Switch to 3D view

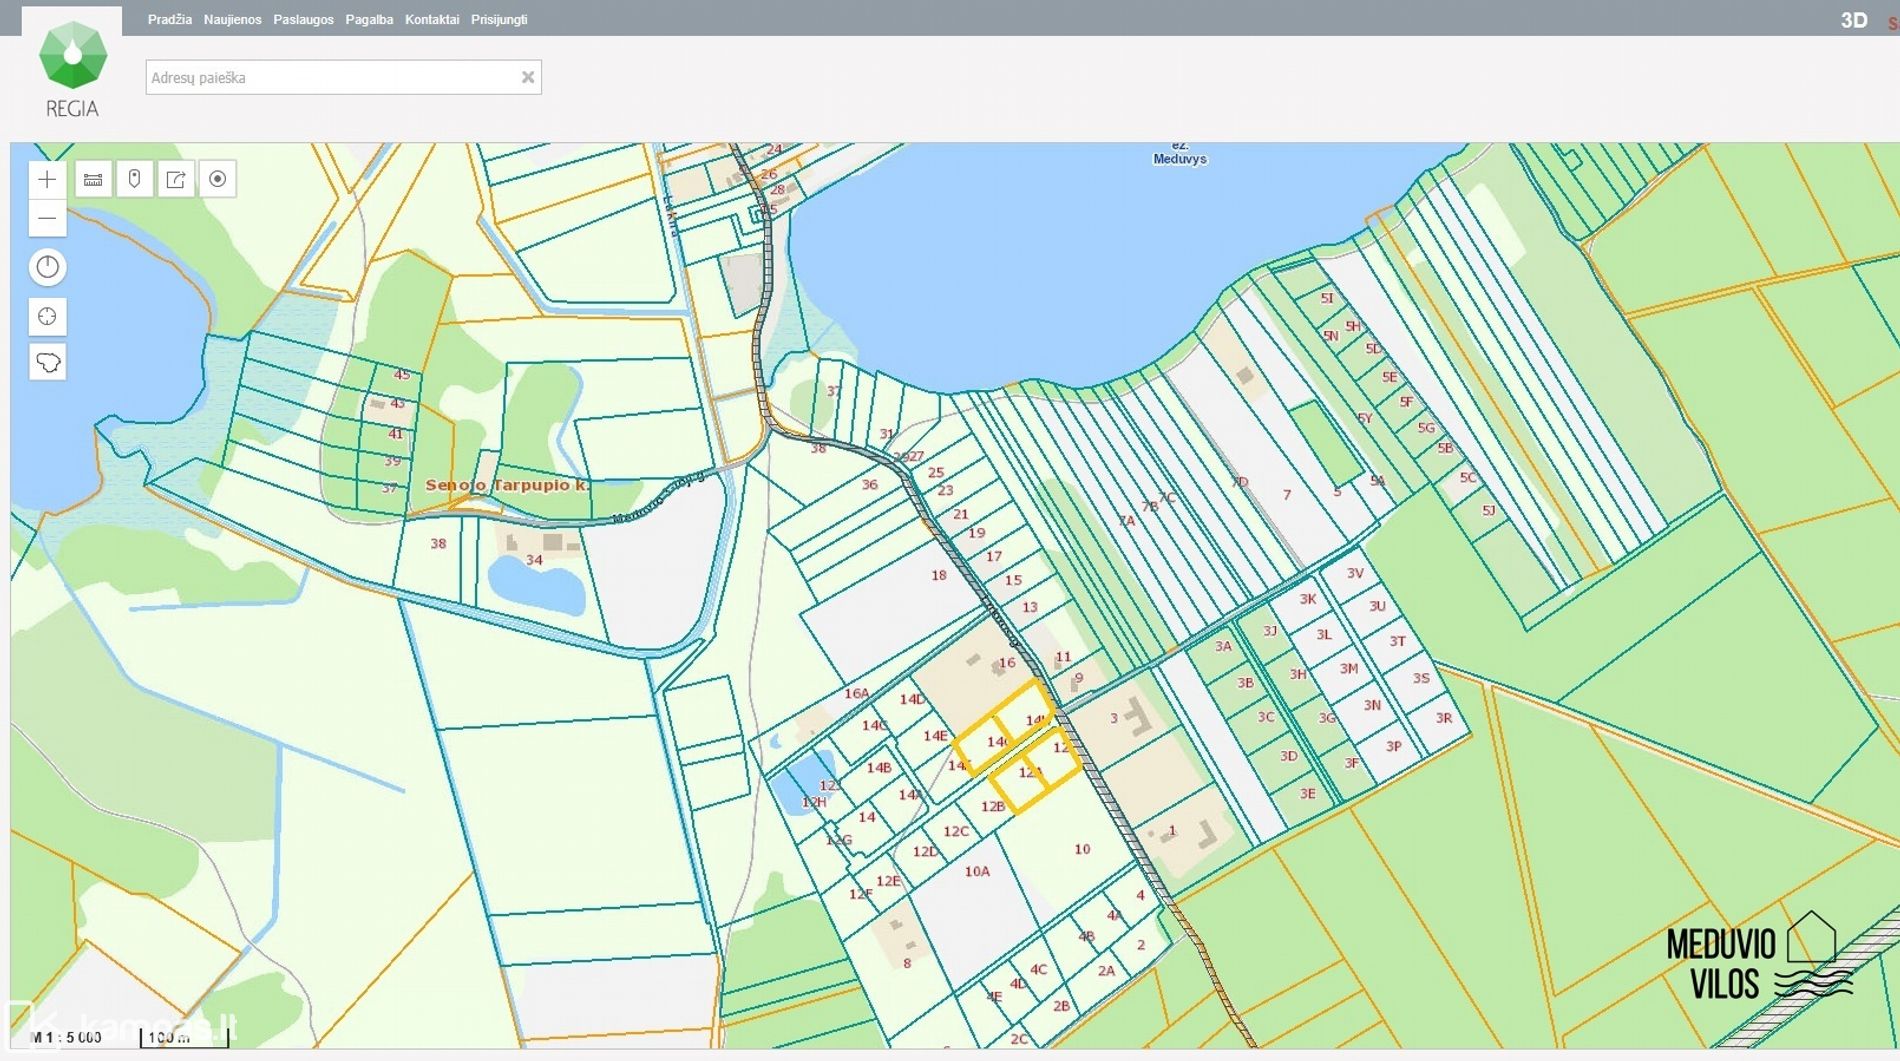click(x=1853, y=20)
